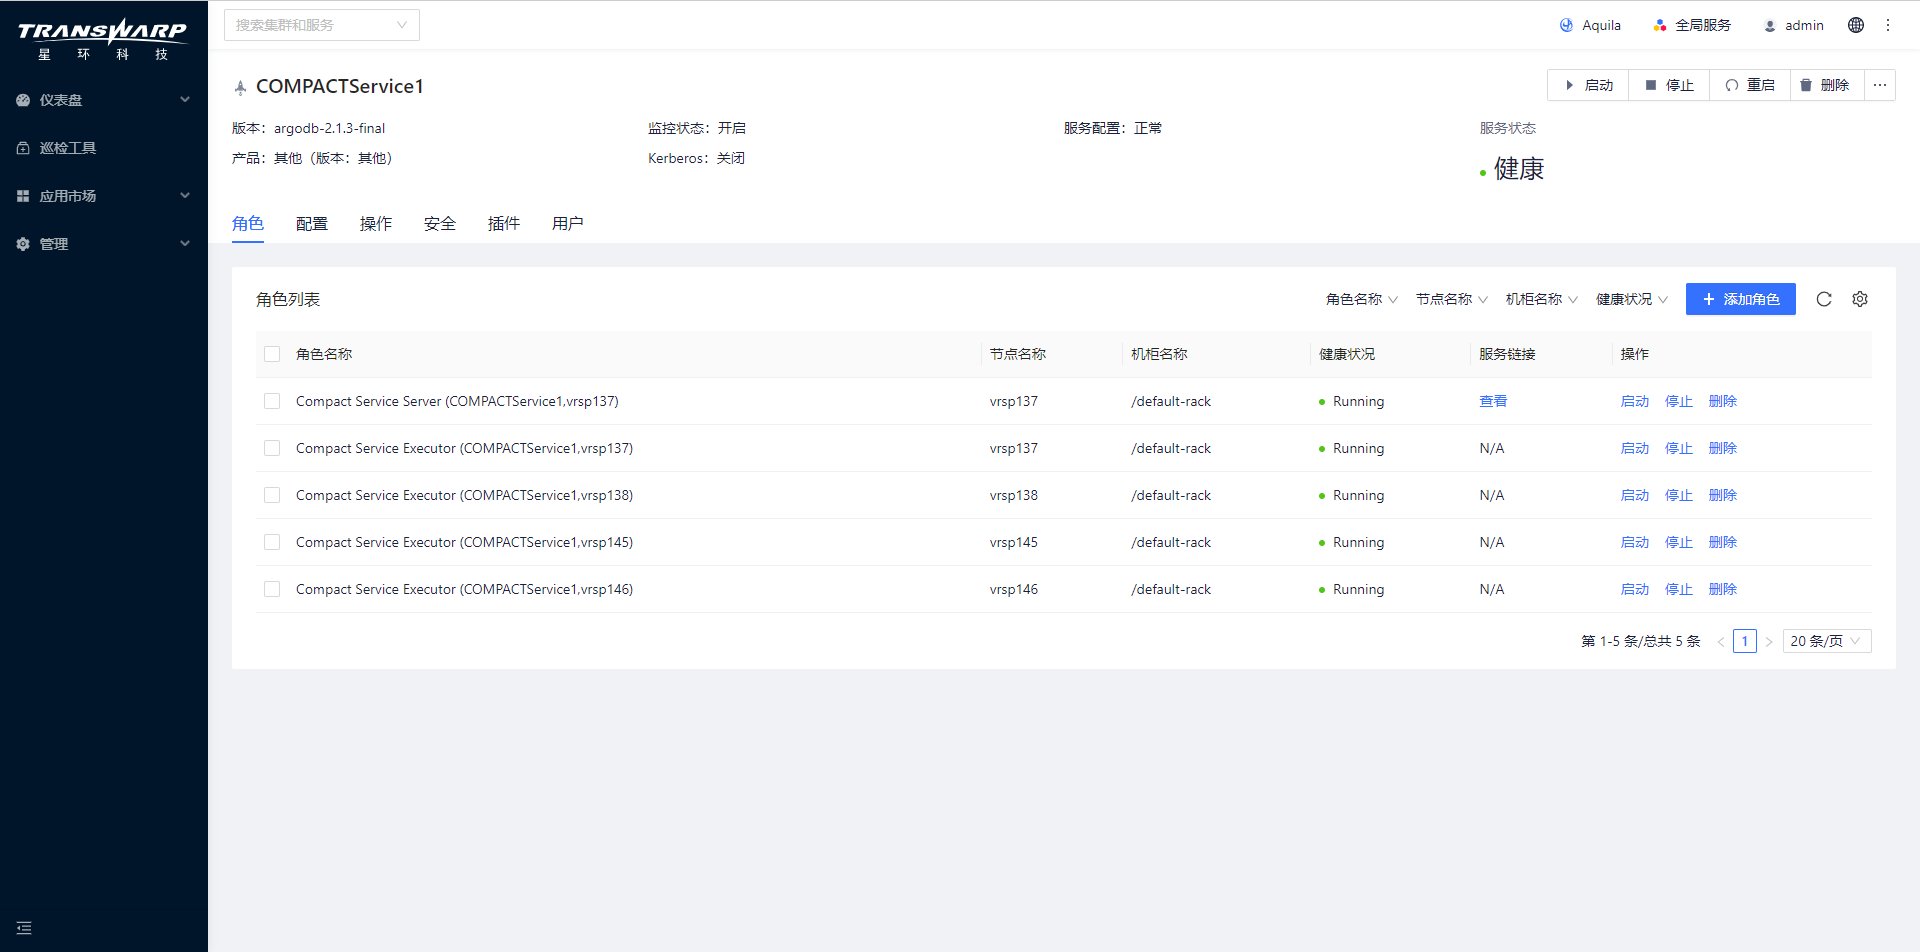Click the globe language icon

1856,25
